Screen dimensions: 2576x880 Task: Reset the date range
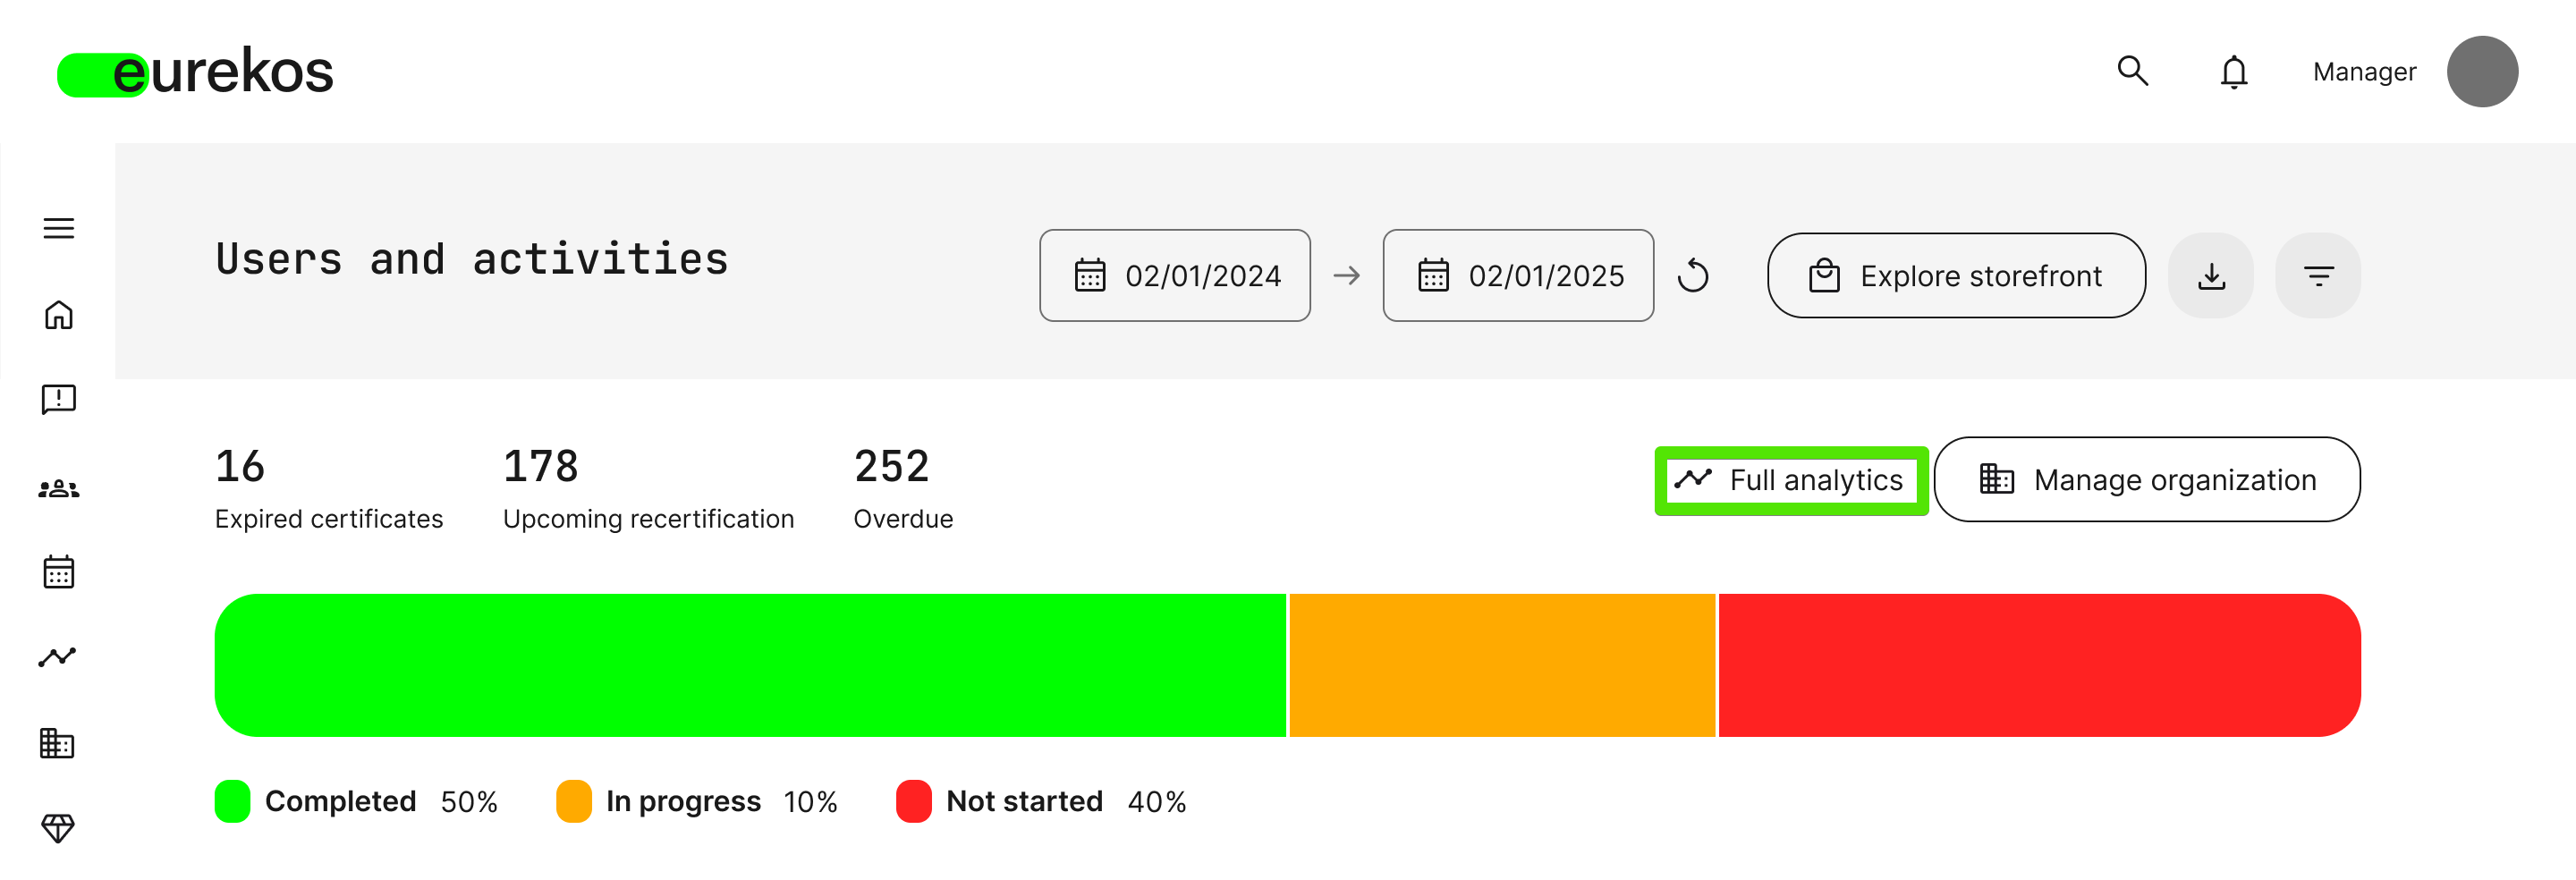coord(1694,275)
